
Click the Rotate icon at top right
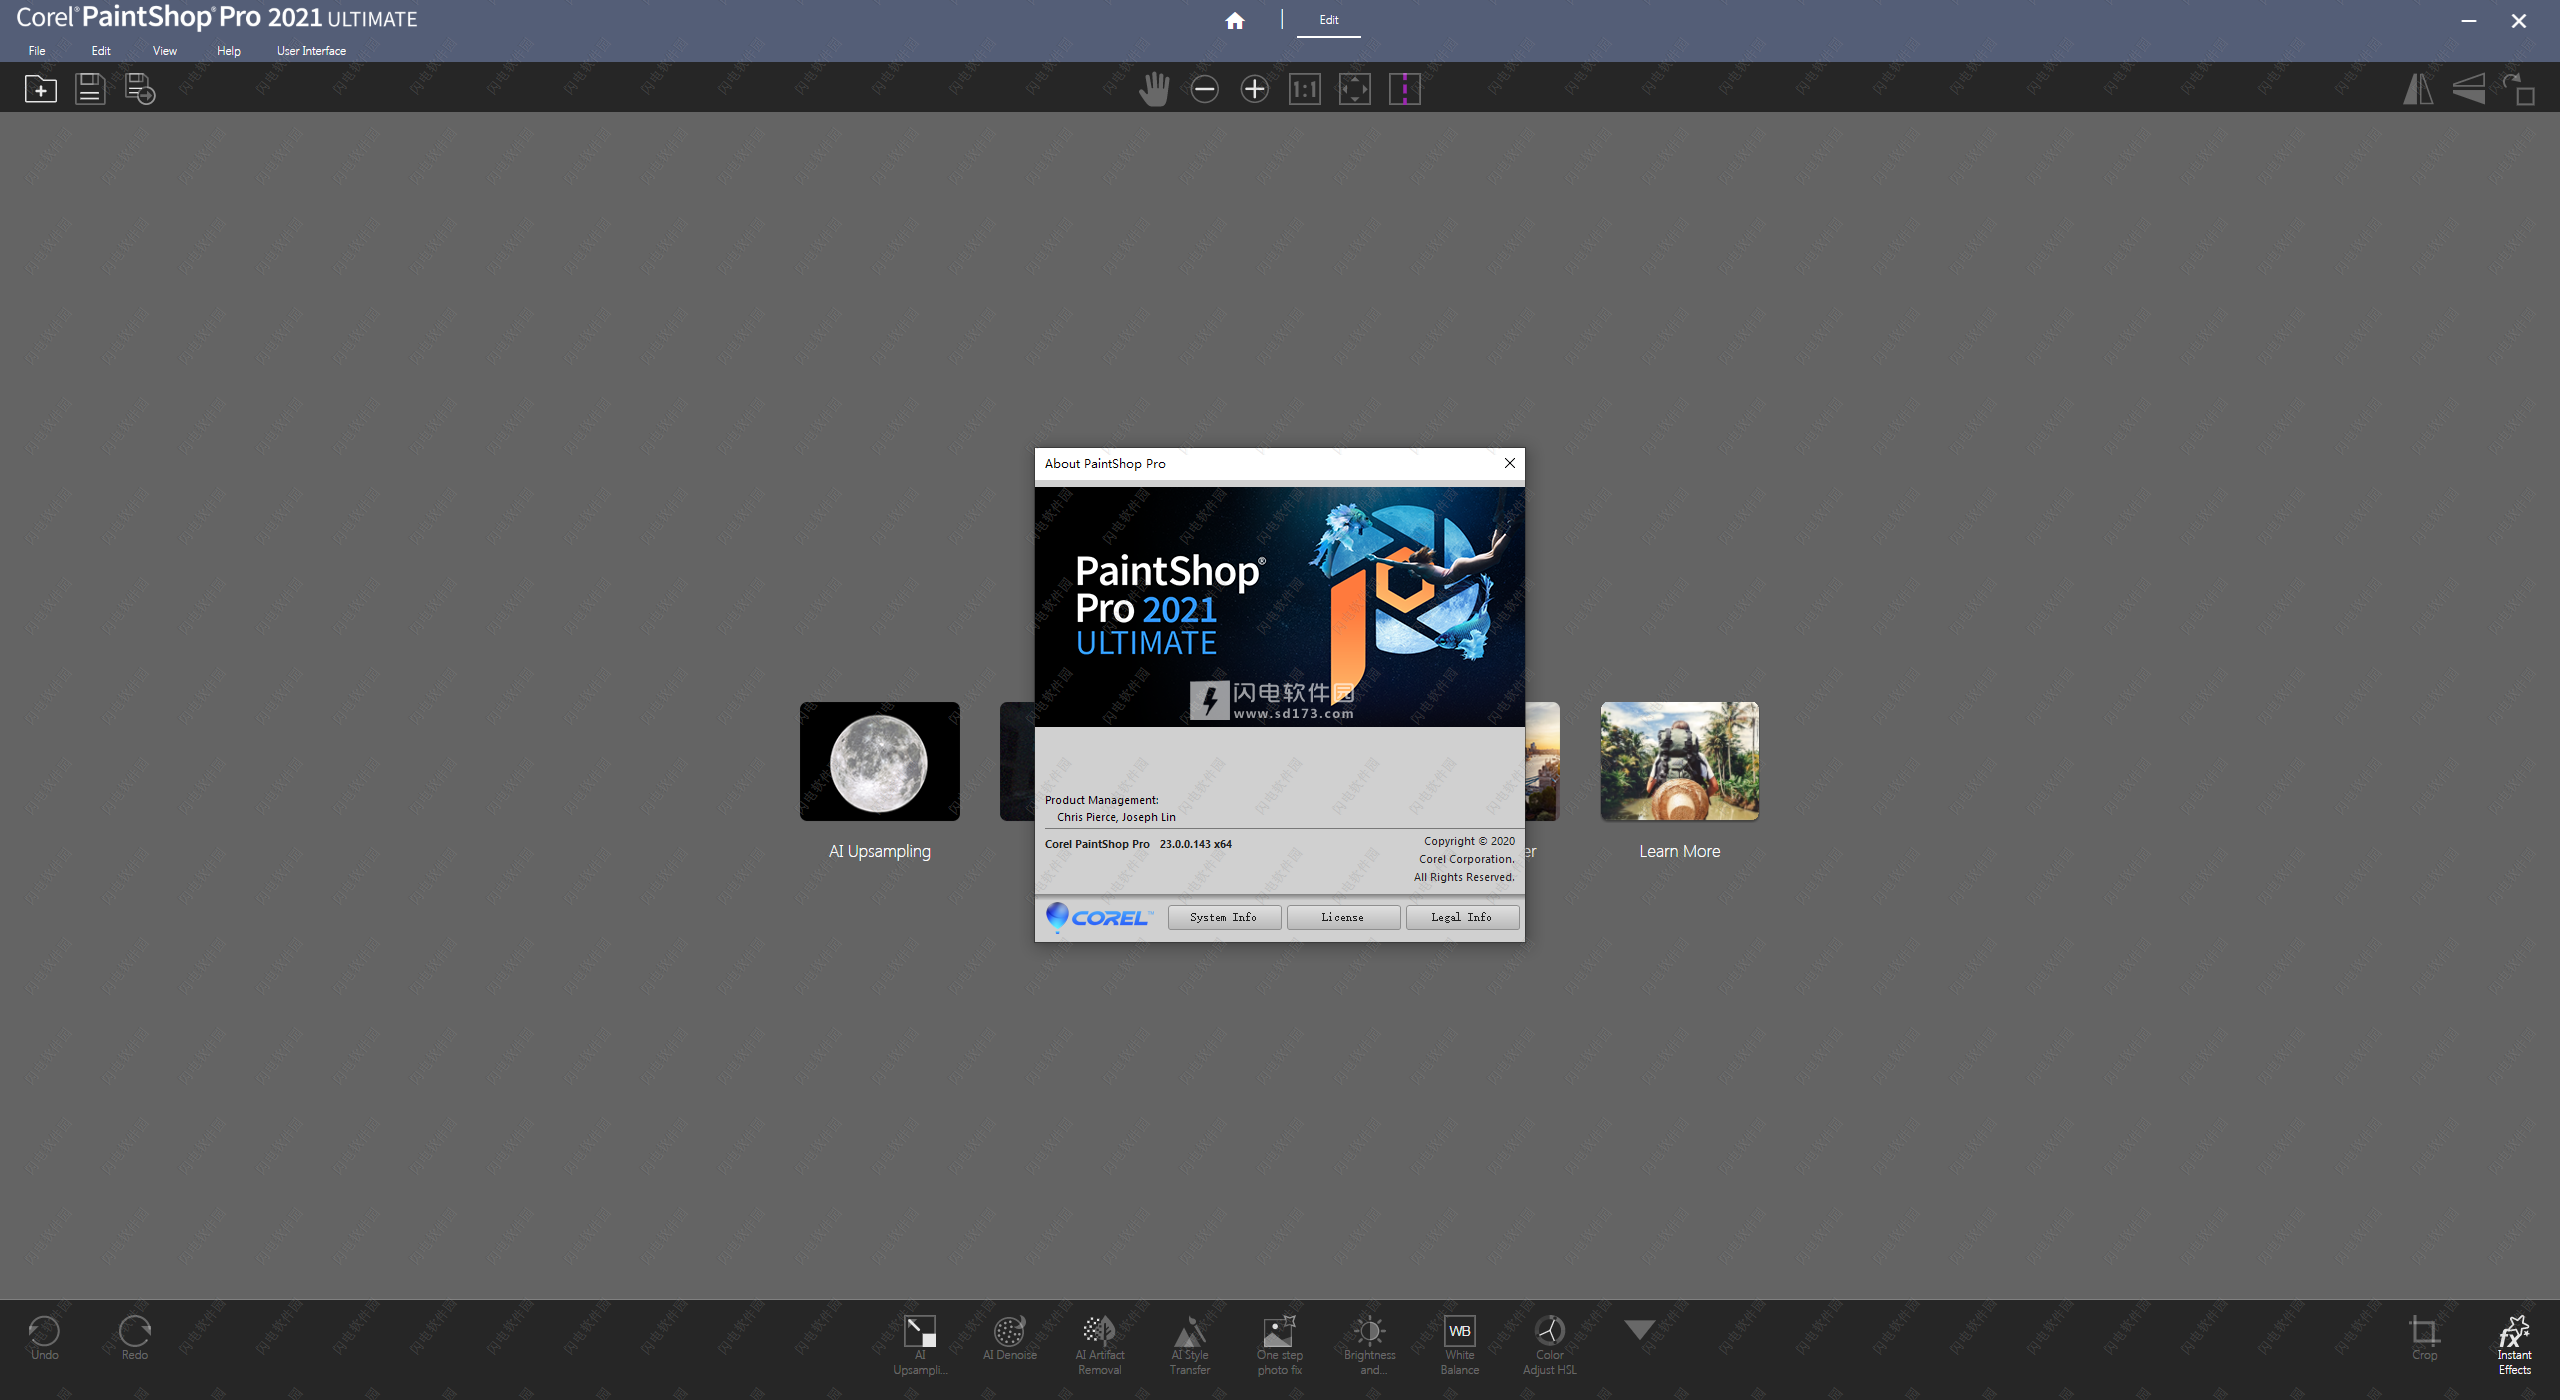(2518, 89)
